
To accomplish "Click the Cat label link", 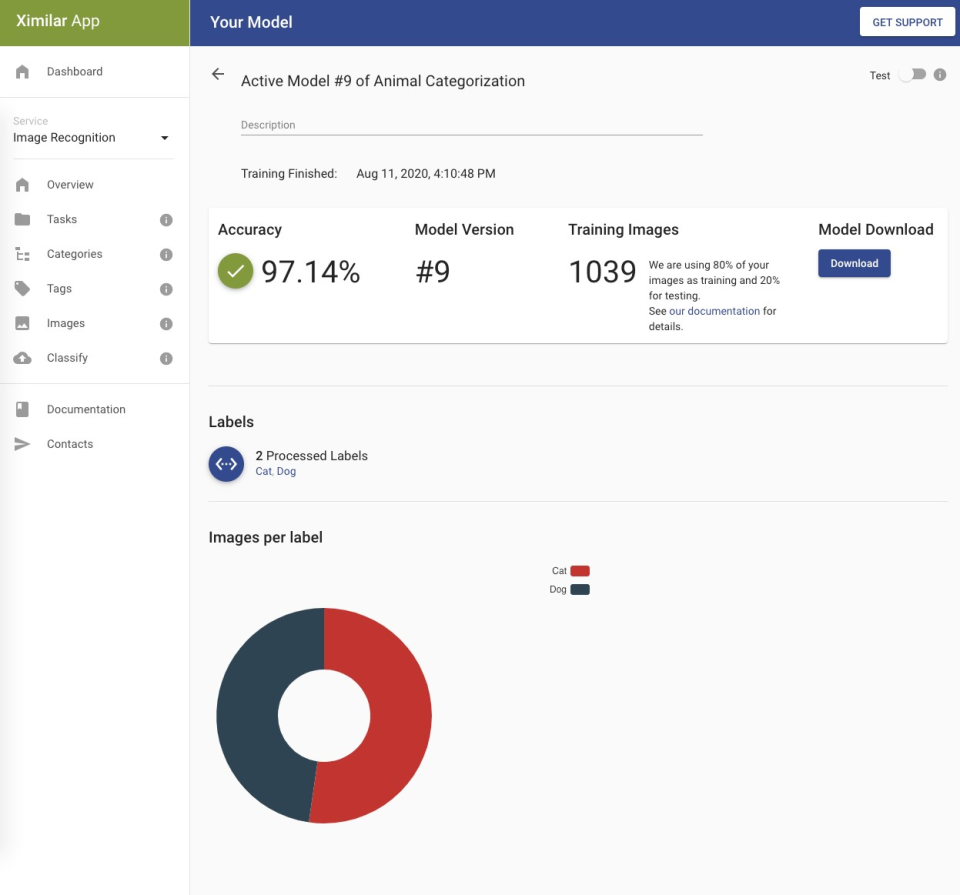I will (x=263, y=471).
